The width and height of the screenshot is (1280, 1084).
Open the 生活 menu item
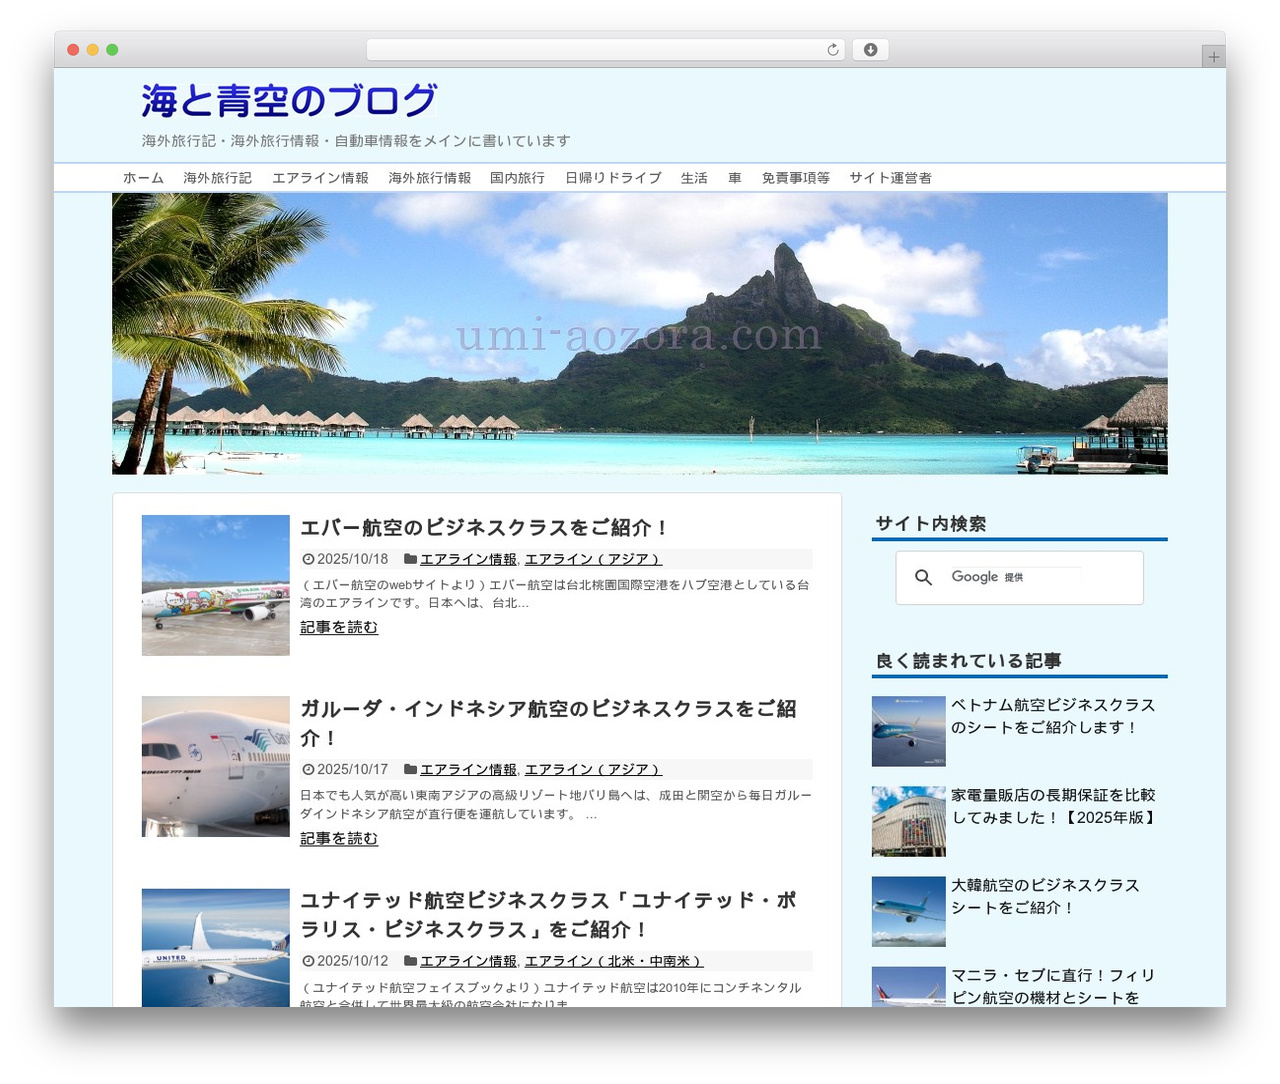(694, 178)
